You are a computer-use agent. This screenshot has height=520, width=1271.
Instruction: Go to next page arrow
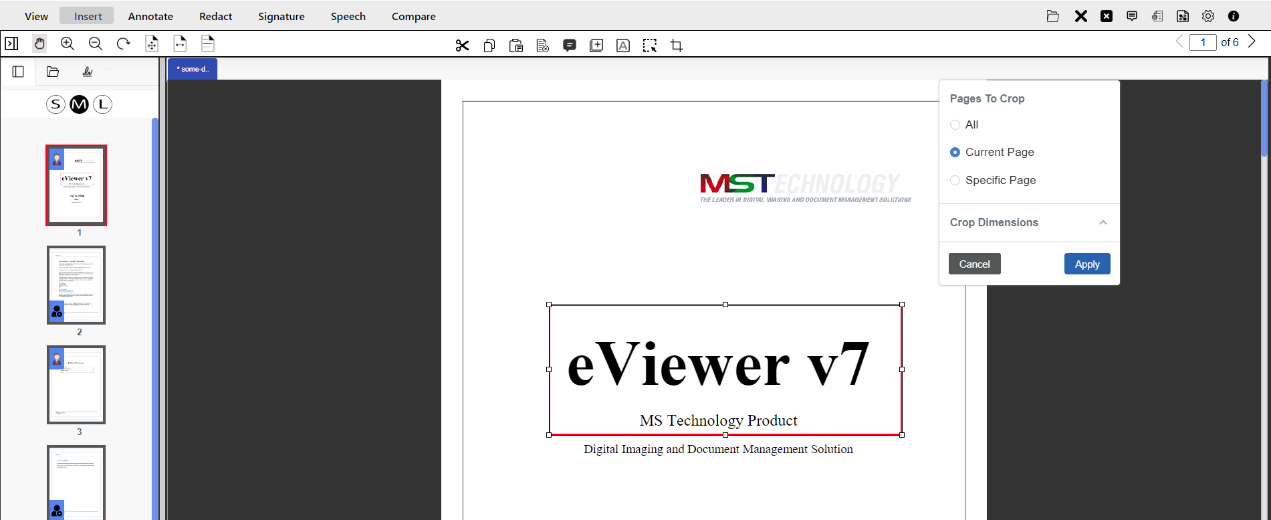click(x=1252, y=42)
